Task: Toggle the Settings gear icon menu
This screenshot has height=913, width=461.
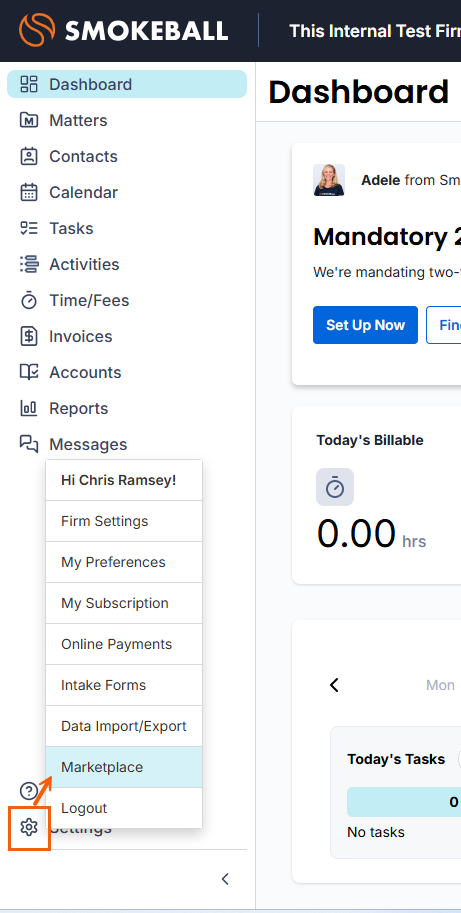Action: point(29,827)
